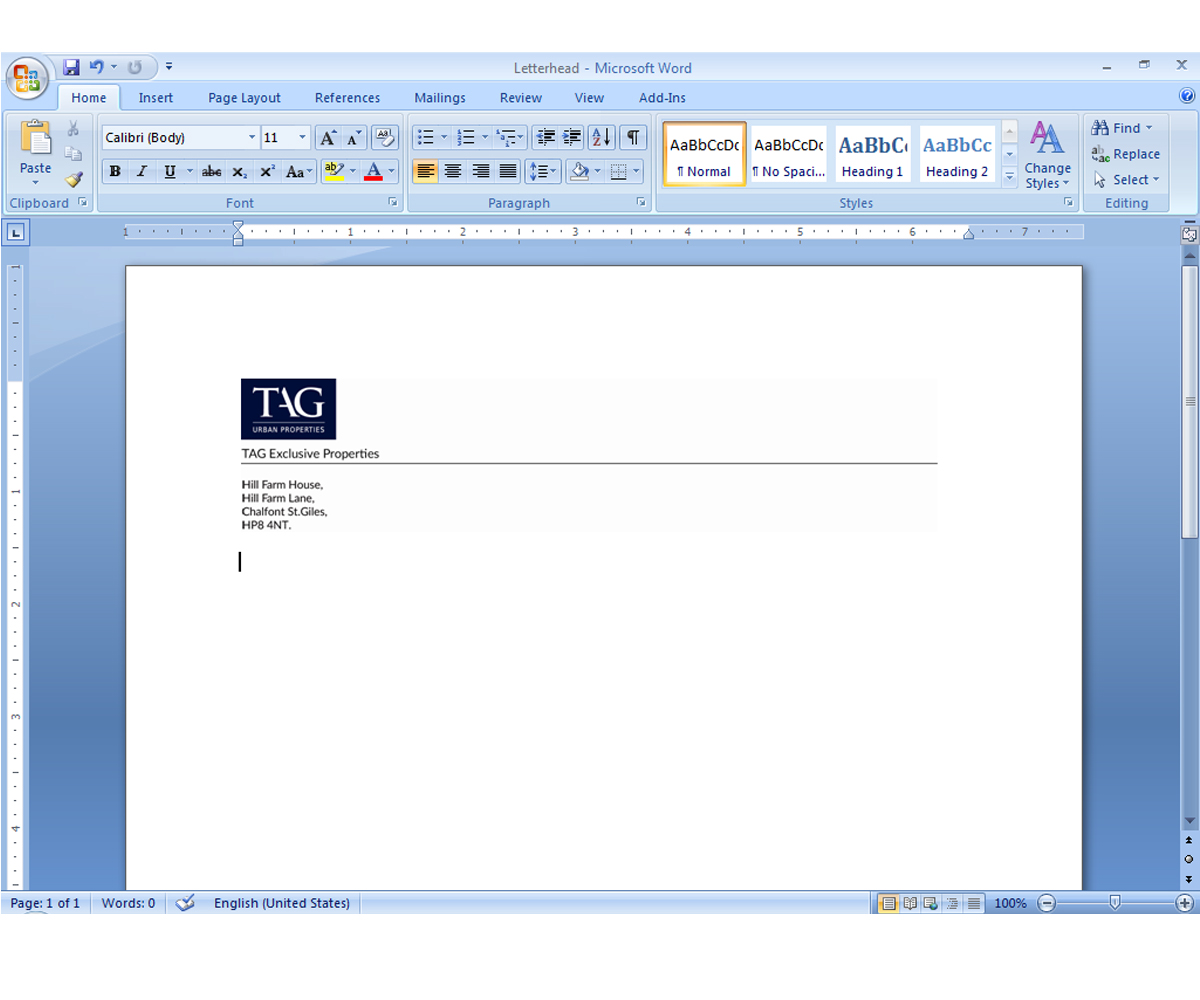Click the Replace button
The height and width of the screenshot is (1000, 1200).
coord(1126,154)
